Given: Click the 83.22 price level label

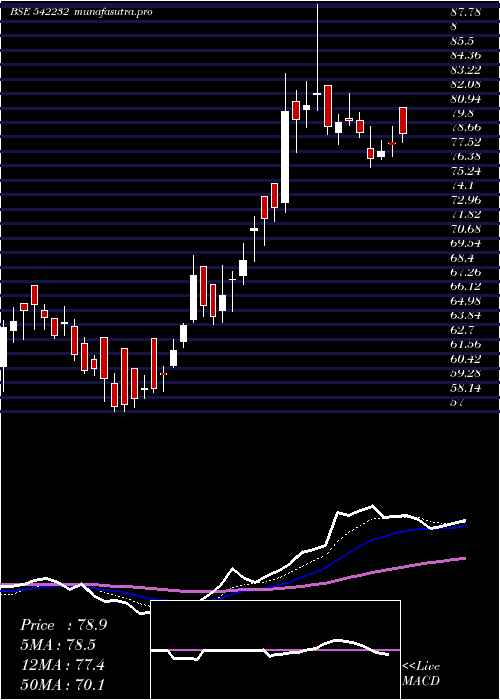Looking at the screenshot, I should coord(466,70).
